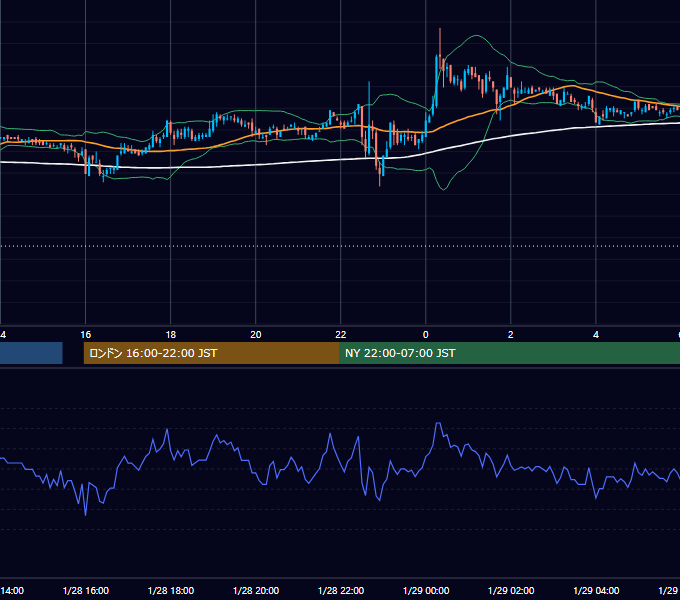Image resolution: width=680 pixels, height=600 pixels.
Task: Click the 1/29 00:00 date label
Action: click(426, 590)
